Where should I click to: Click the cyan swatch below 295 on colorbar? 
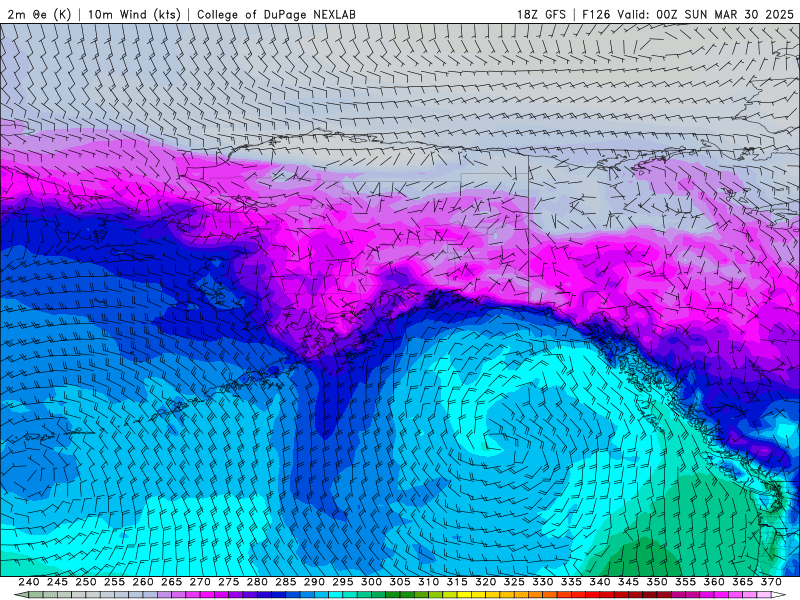tap(336, 595)
